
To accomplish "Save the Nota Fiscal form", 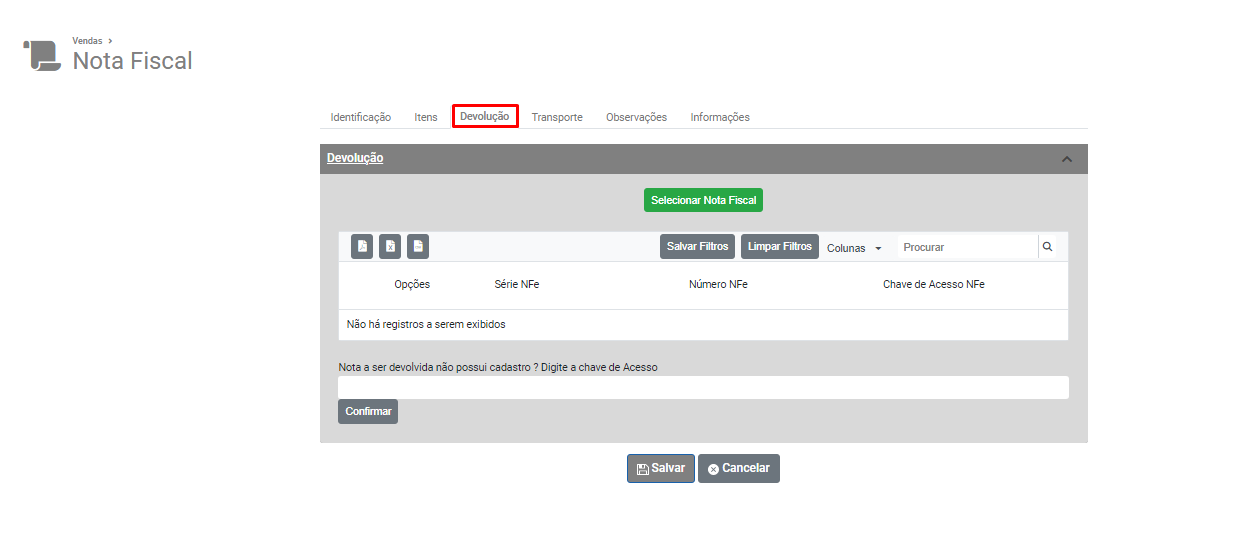I will [661, 468].
